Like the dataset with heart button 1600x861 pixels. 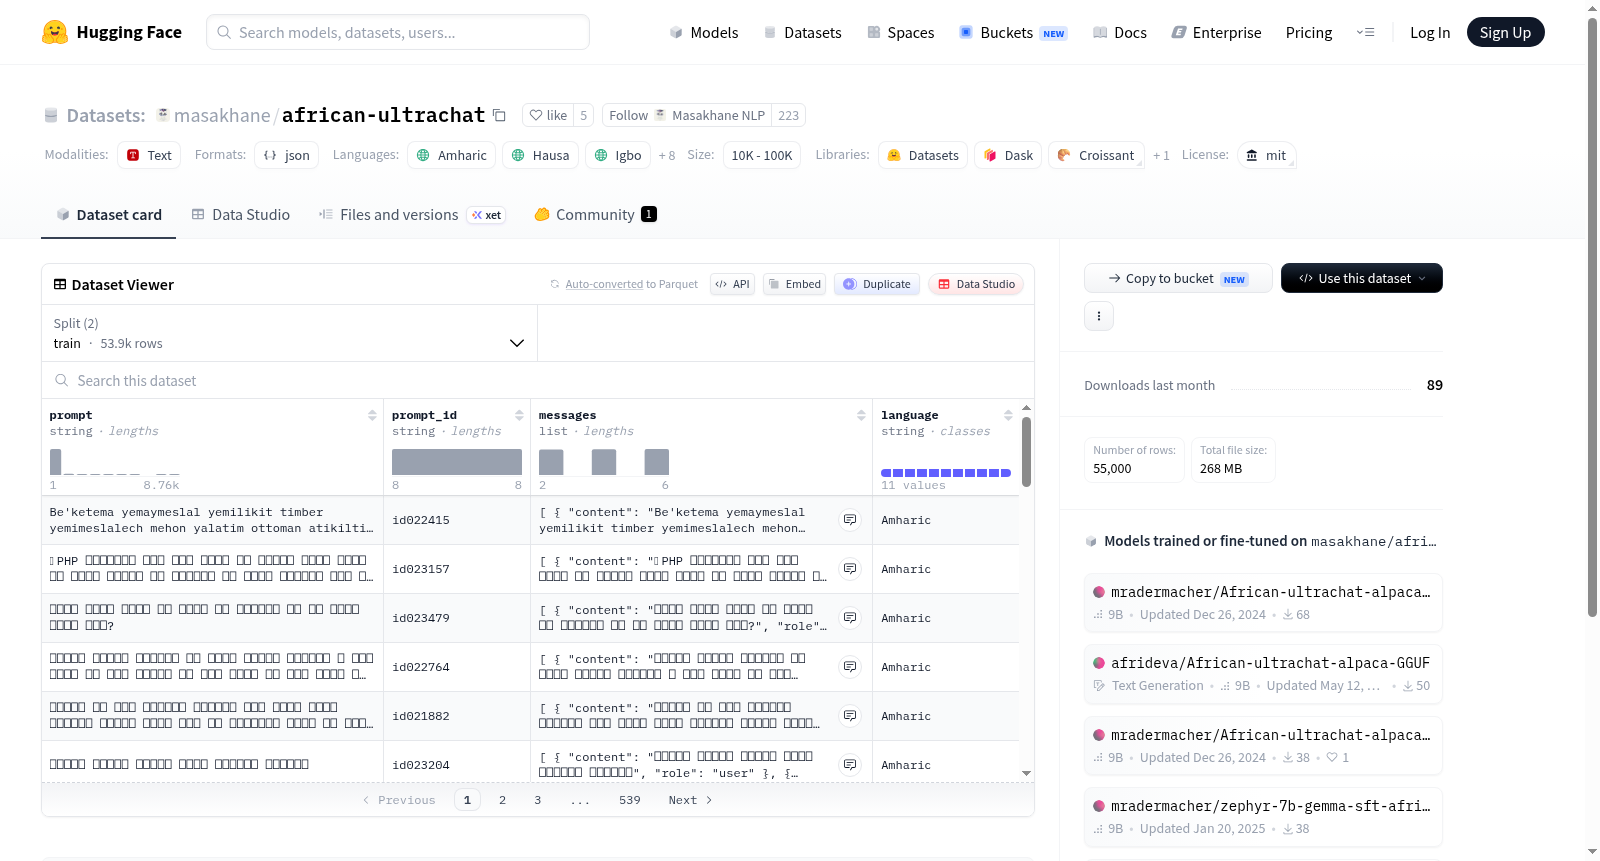tap(548, 115)
